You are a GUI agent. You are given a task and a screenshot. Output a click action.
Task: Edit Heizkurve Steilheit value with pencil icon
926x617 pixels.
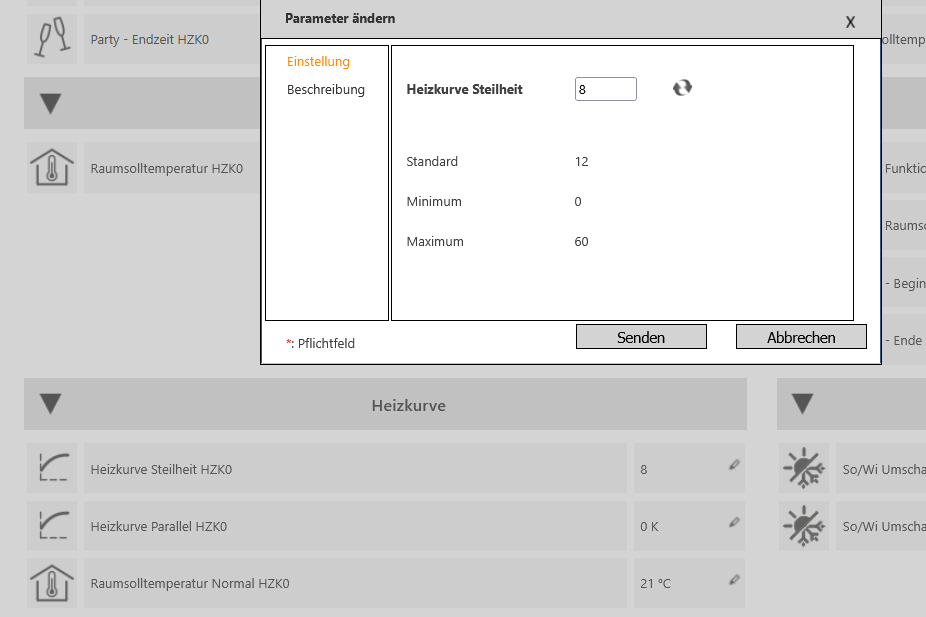pyautogui.click(x=734, y=465)
